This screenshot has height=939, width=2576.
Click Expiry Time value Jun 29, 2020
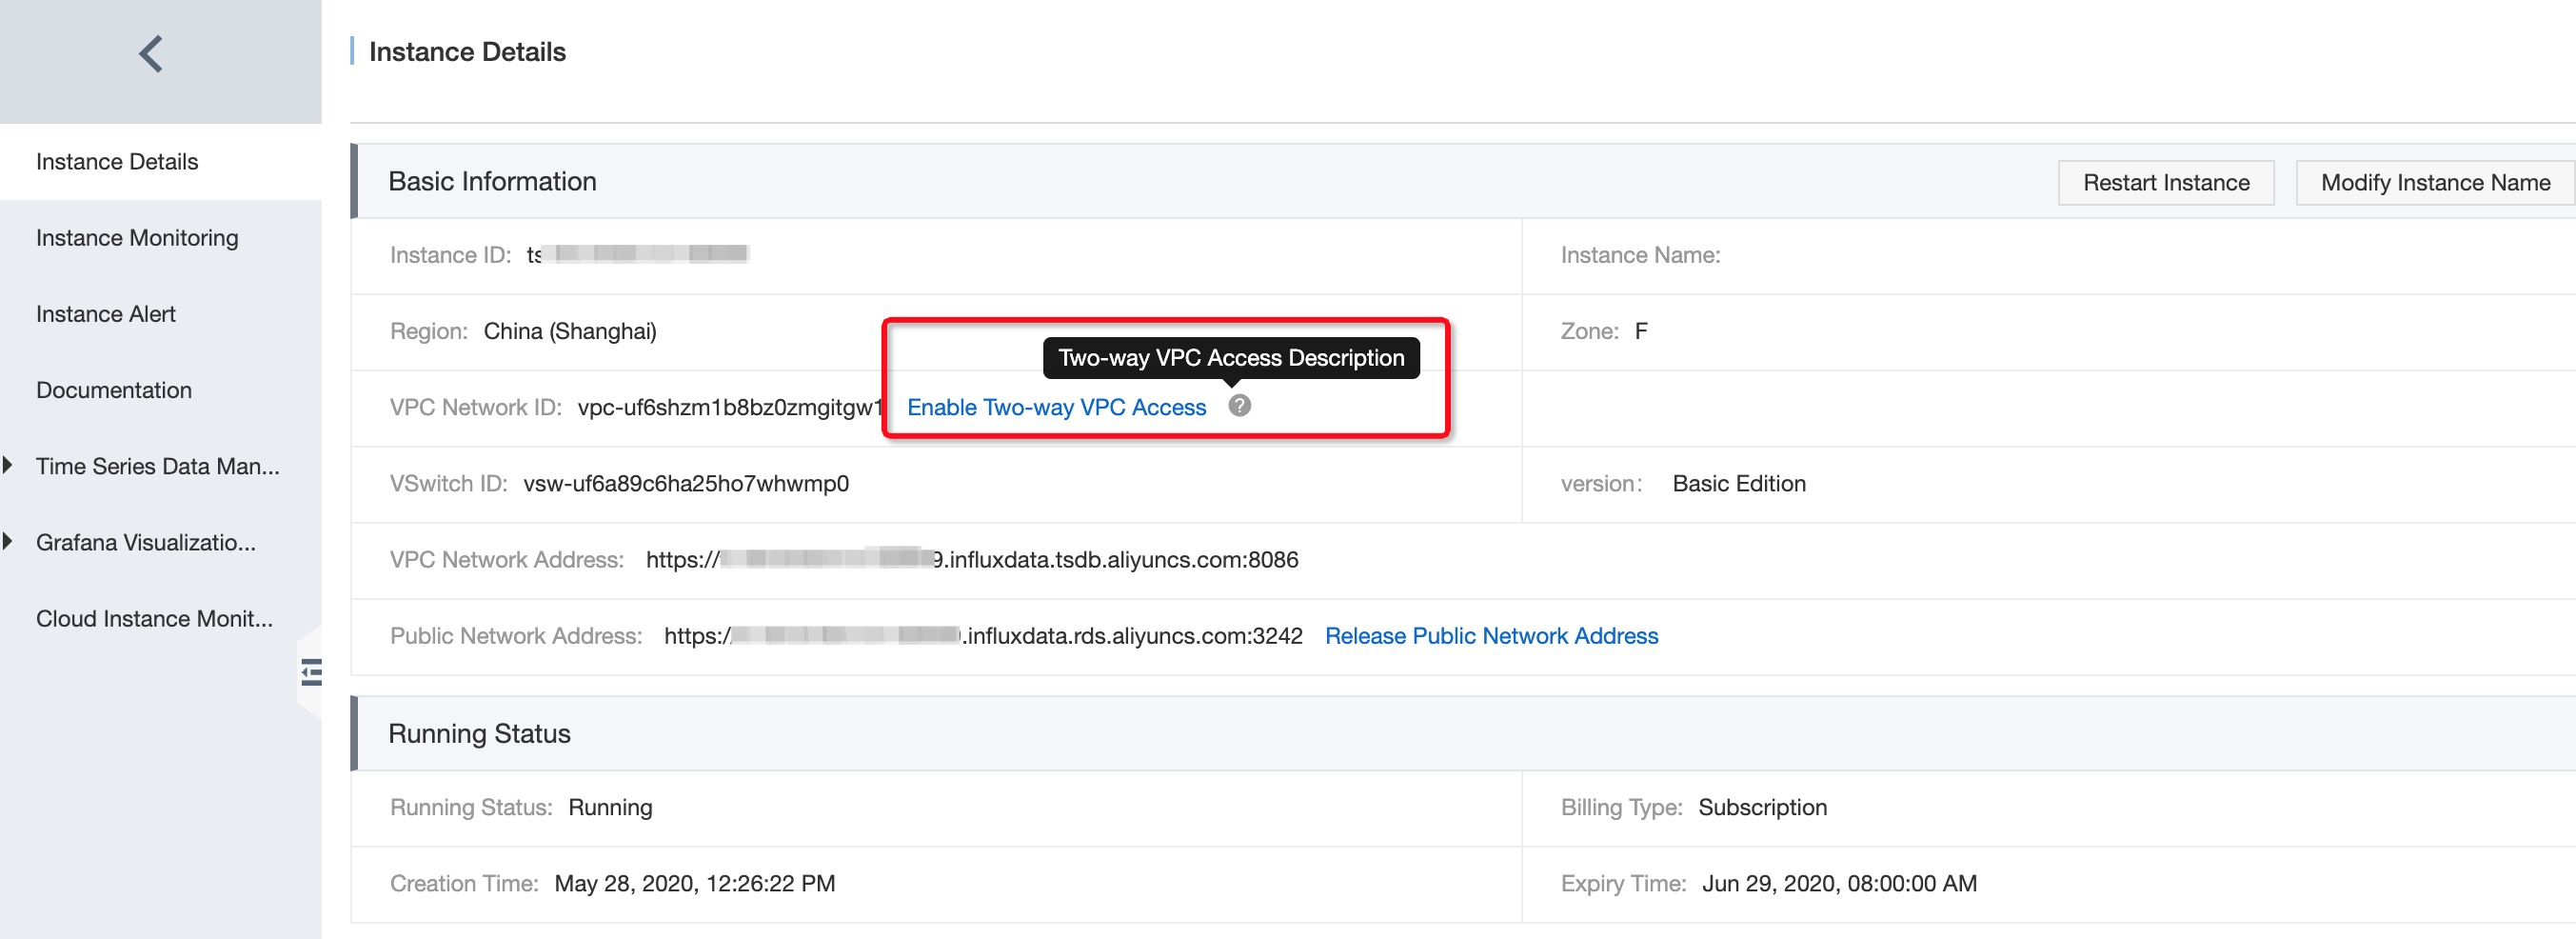[1839, 883]
